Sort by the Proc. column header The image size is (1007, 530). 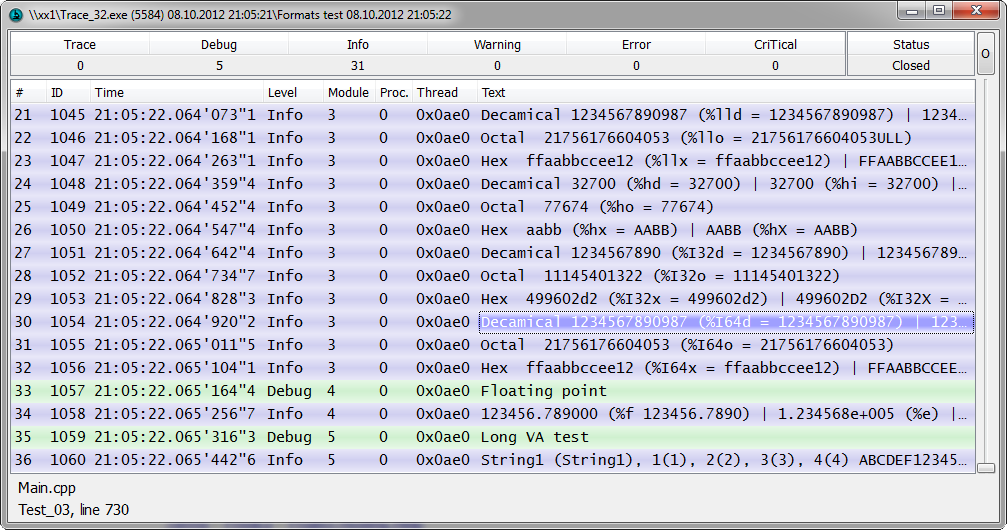point(394,93)
